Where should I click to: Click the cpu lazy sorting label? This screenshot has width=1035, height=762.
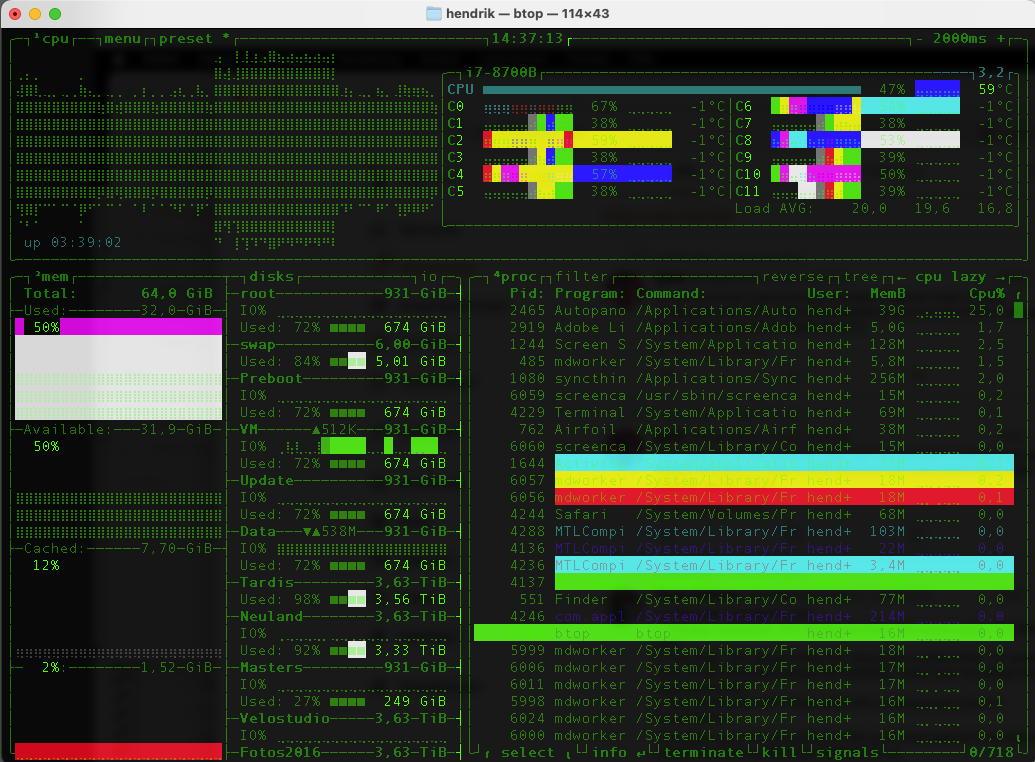[950, 277]
